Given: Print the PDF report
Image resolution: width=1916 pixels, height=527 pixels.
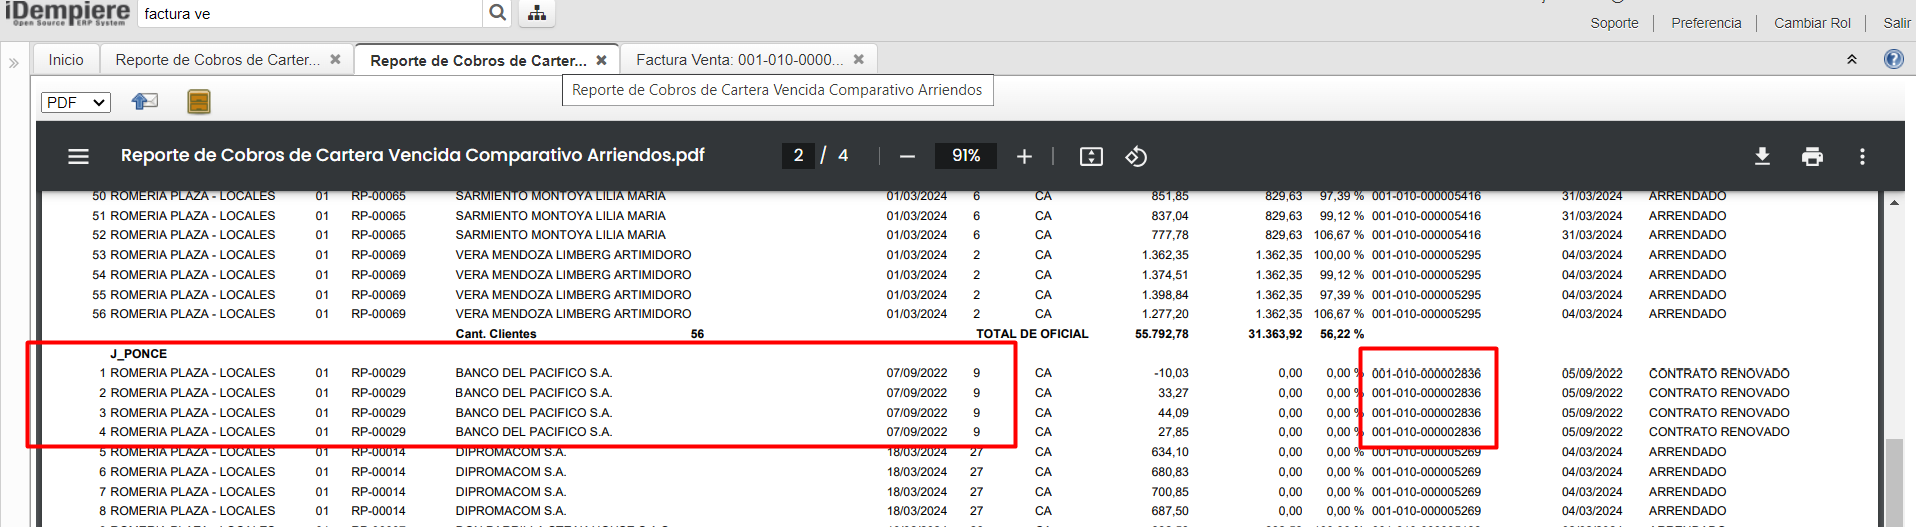Looking at the screenshot, I should pos(1812,156).
